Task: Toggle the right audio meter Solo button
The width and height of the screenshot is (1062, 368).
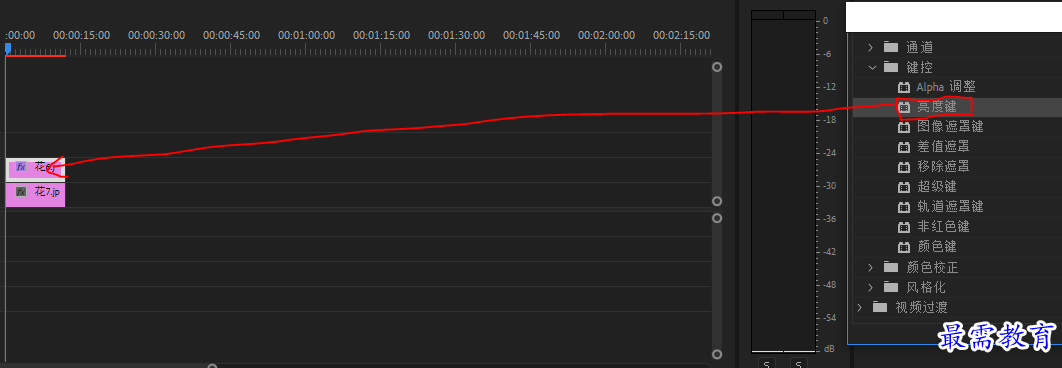Action: coord(799,365)
